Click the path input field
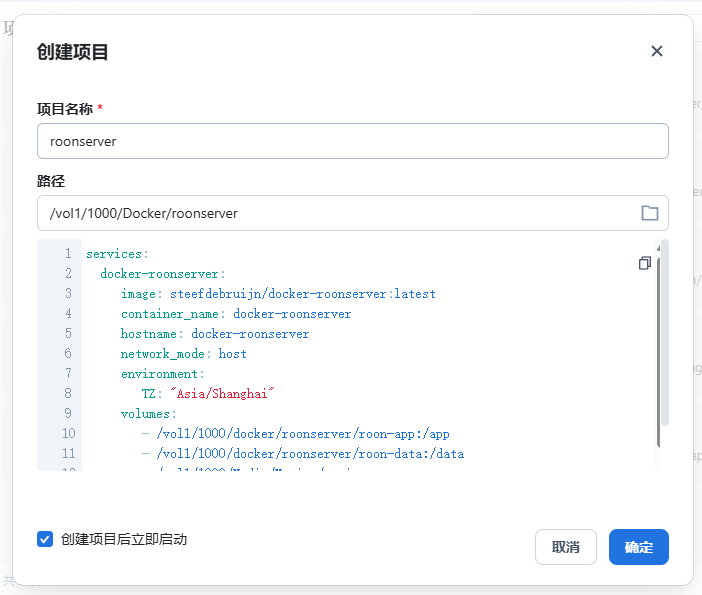The image size is (702, 595). tap(353, 213)
